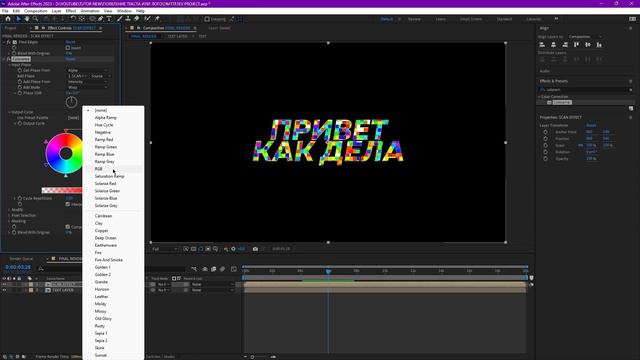Toggle the Interpolate Palette checkbox

point(68,204)
